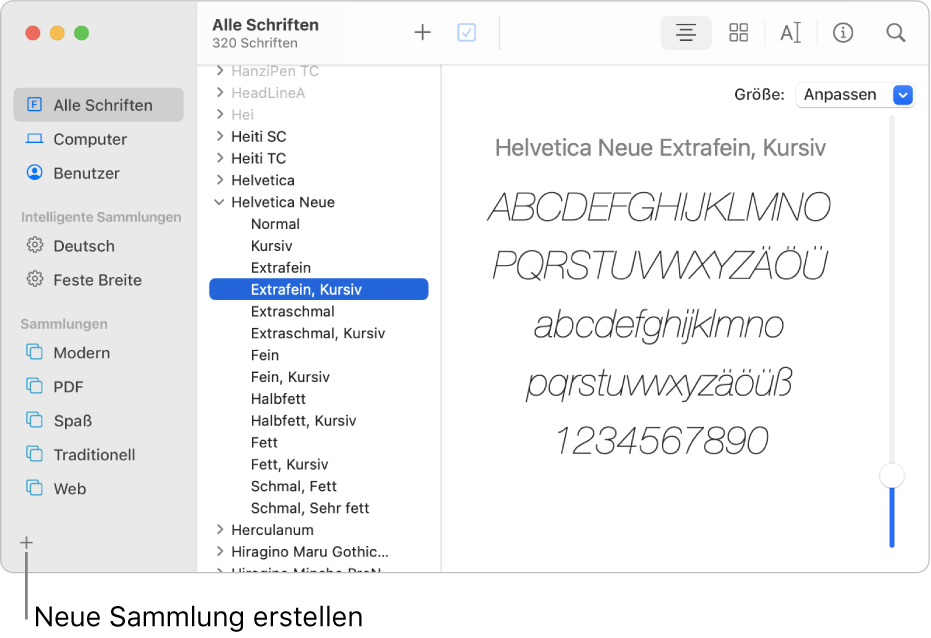Open the font information panel
931x638 pixels.
pos(843,32)
